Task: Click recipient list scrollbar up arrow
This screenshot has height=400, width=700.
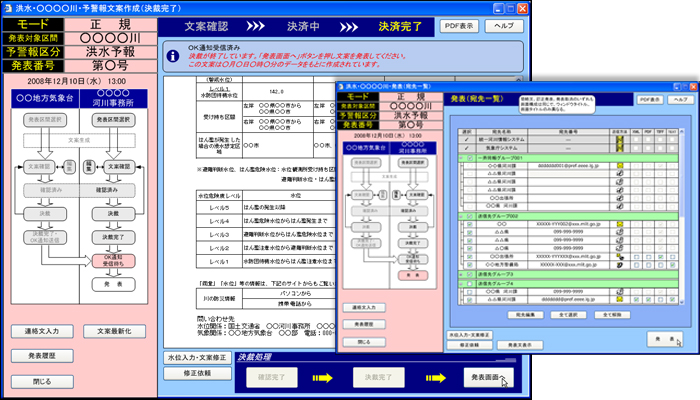Action: point(681,132)
